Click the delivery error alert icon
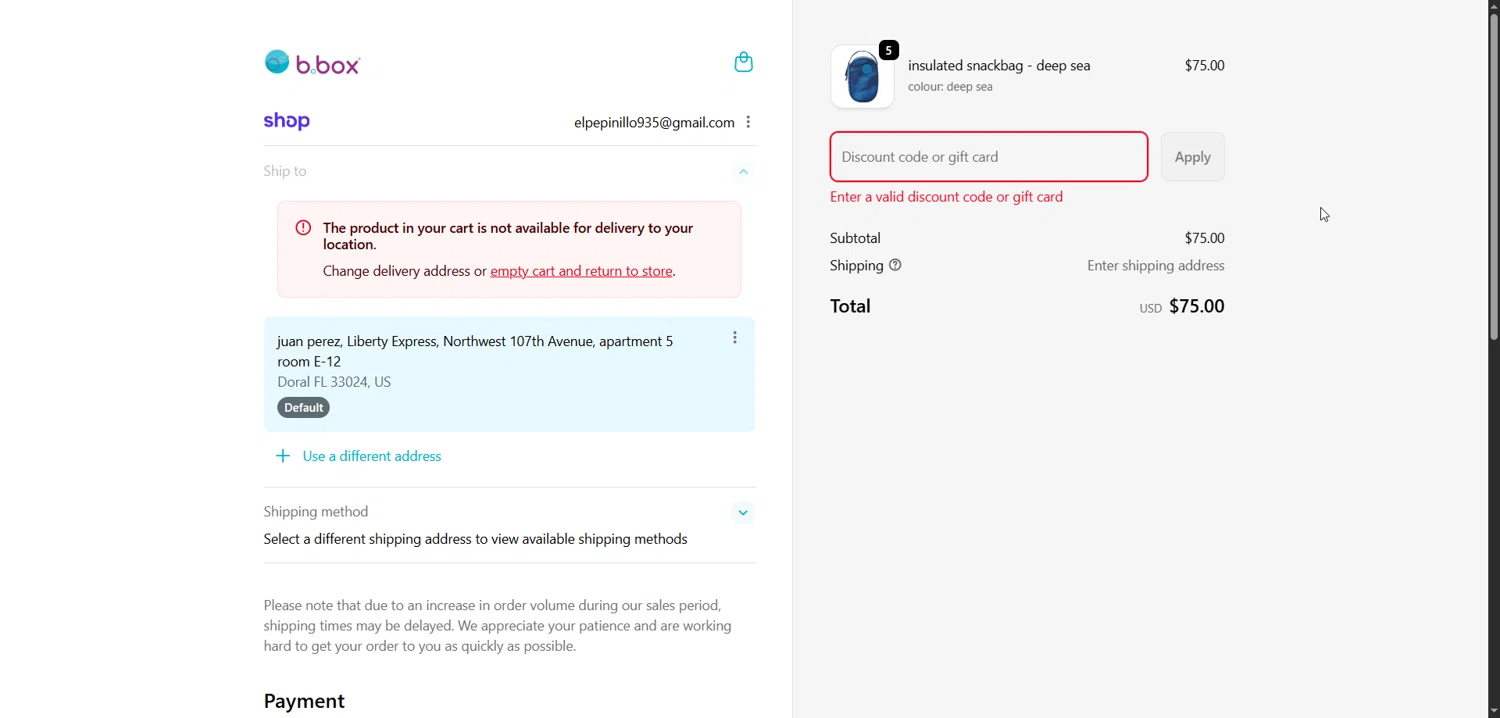 point(303,228)
